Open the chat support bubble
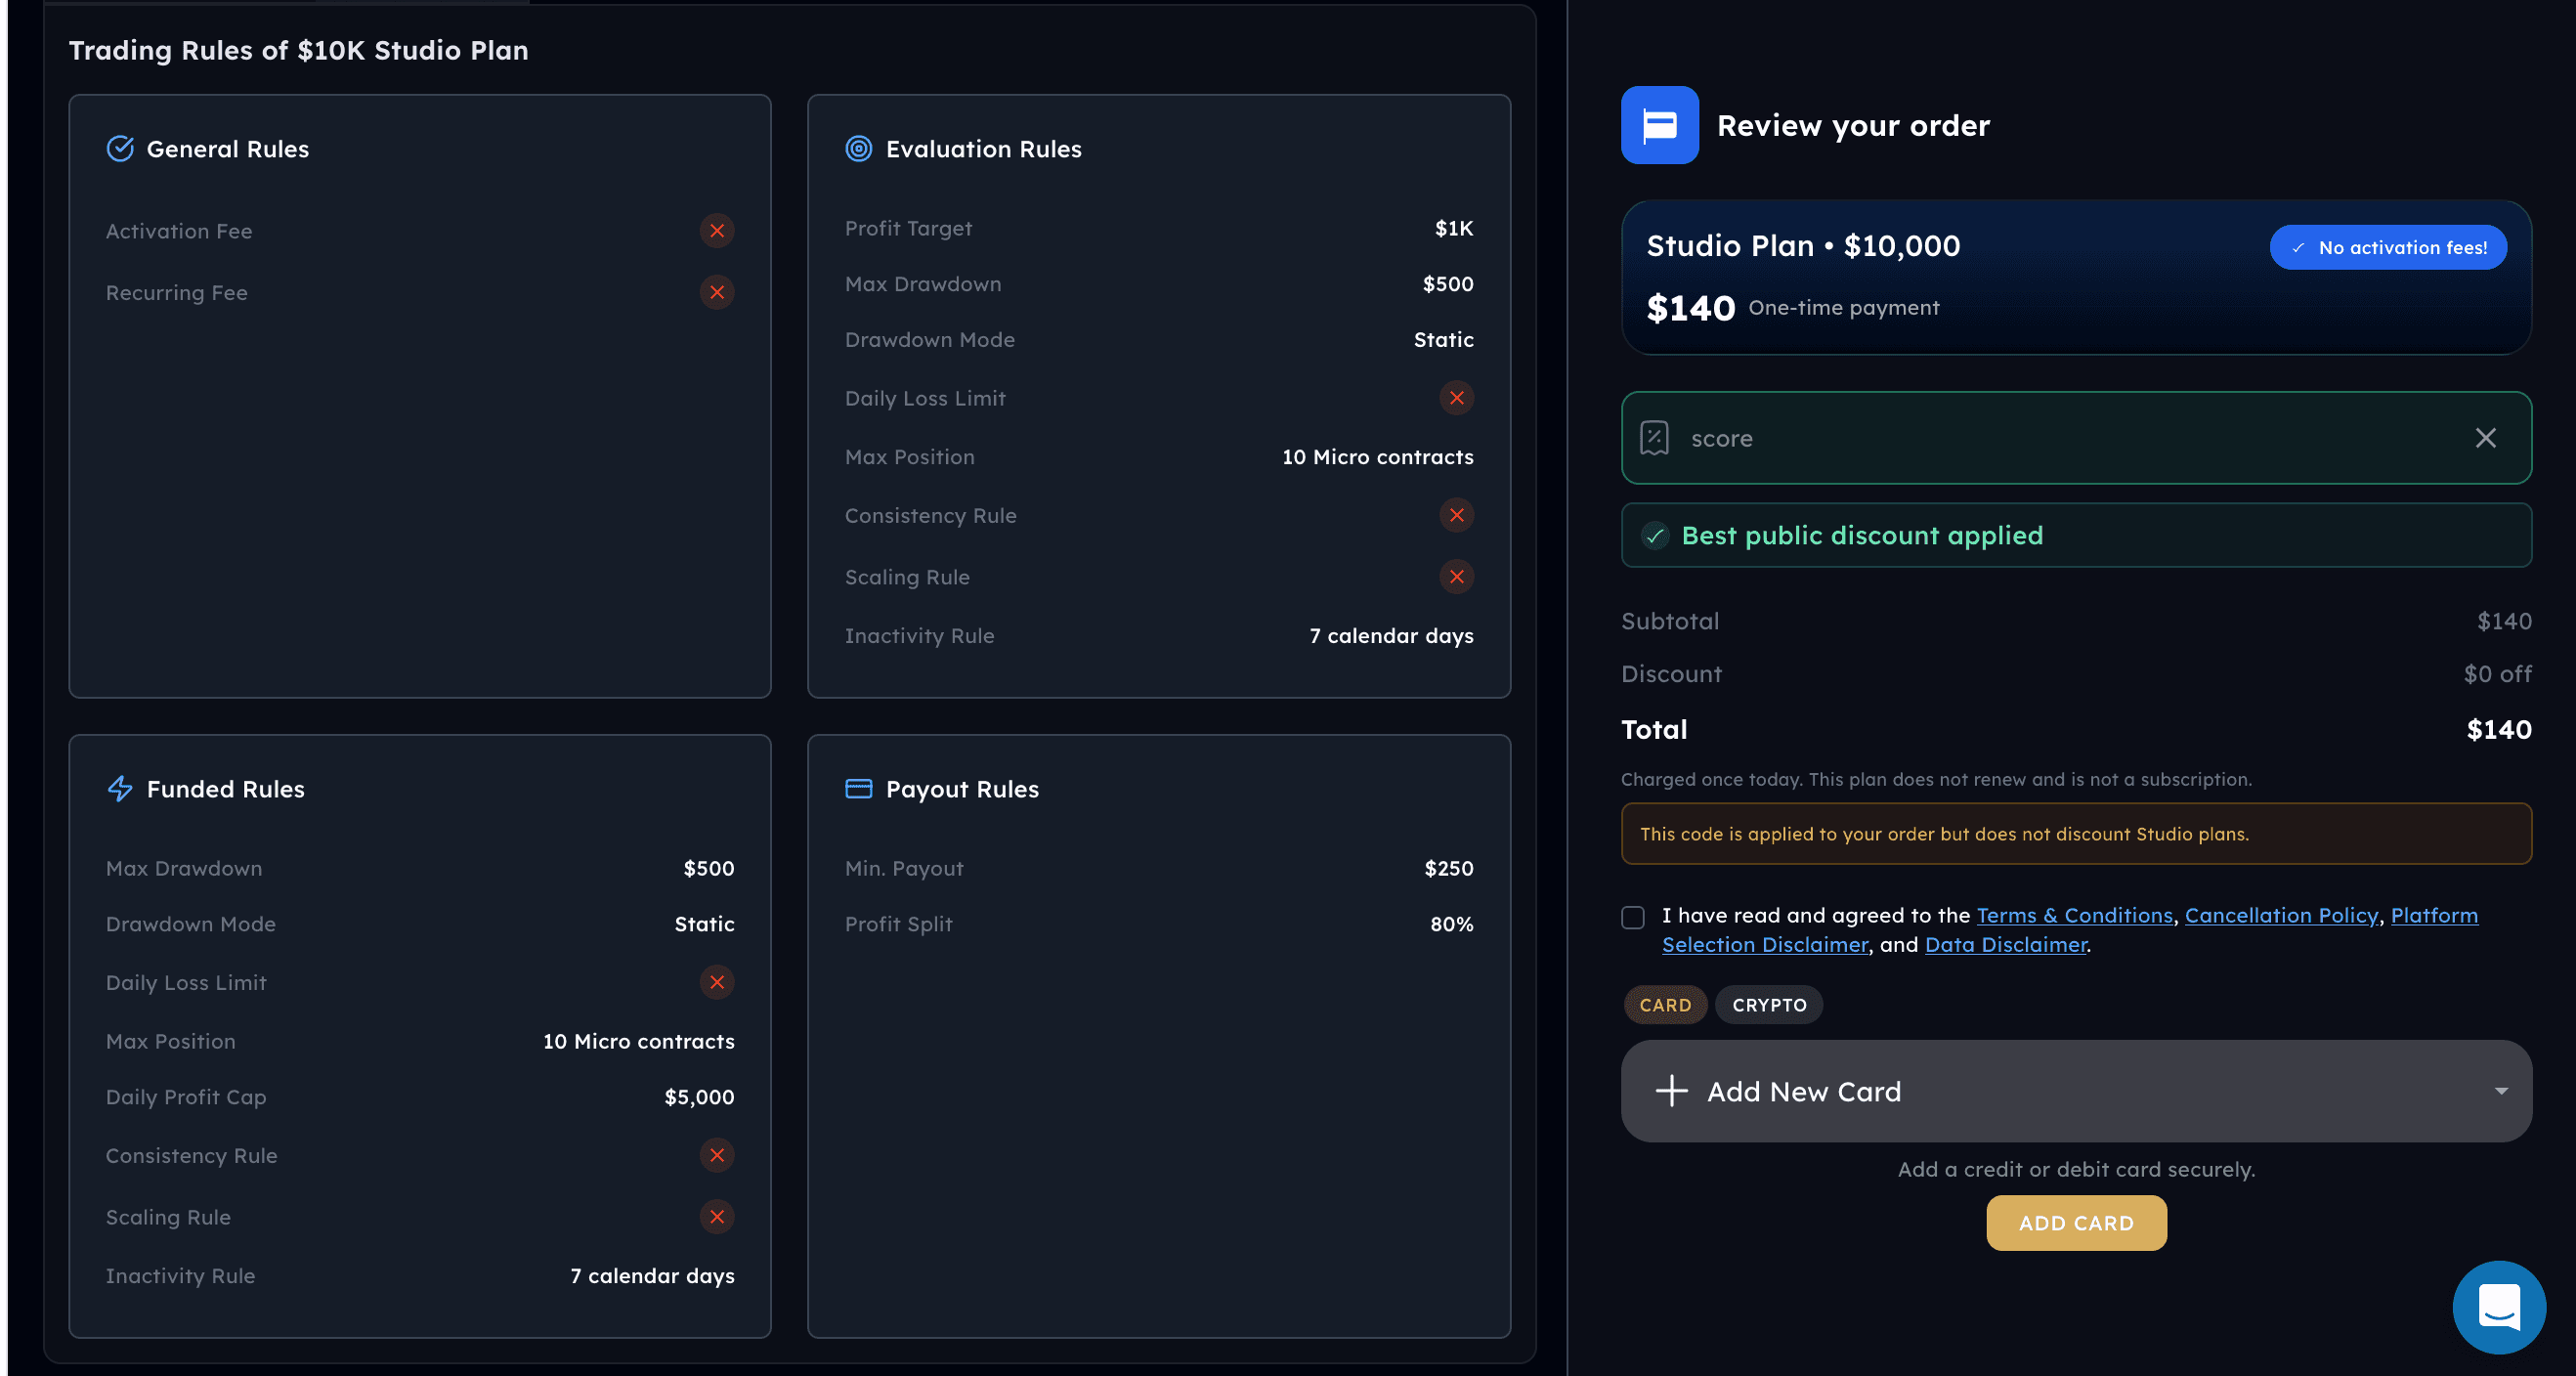The image size is (2576, 1376). coord(2499,1307)
